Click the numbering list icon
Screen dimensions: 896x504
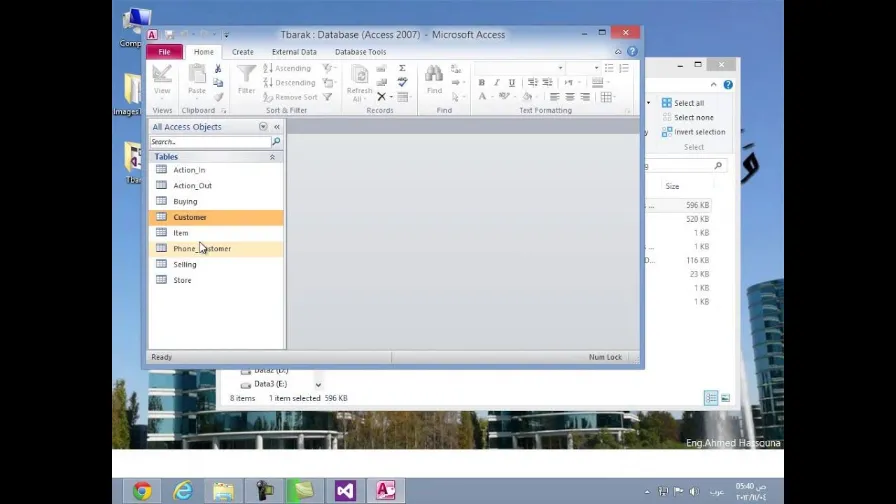(624, 68)
